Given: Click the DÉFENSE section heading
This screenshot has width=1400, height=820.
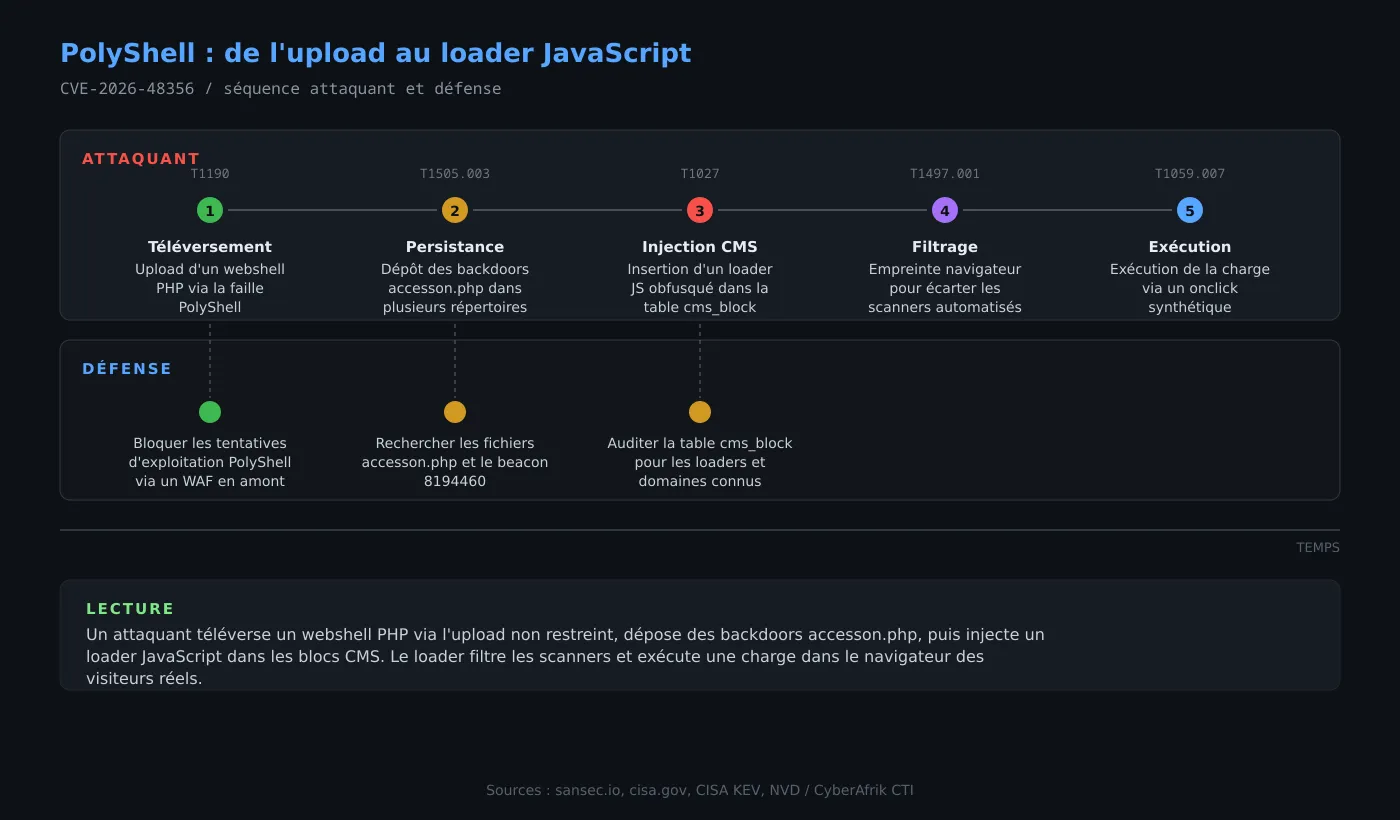Looking at the screenshot, I should tap(127, 369).
